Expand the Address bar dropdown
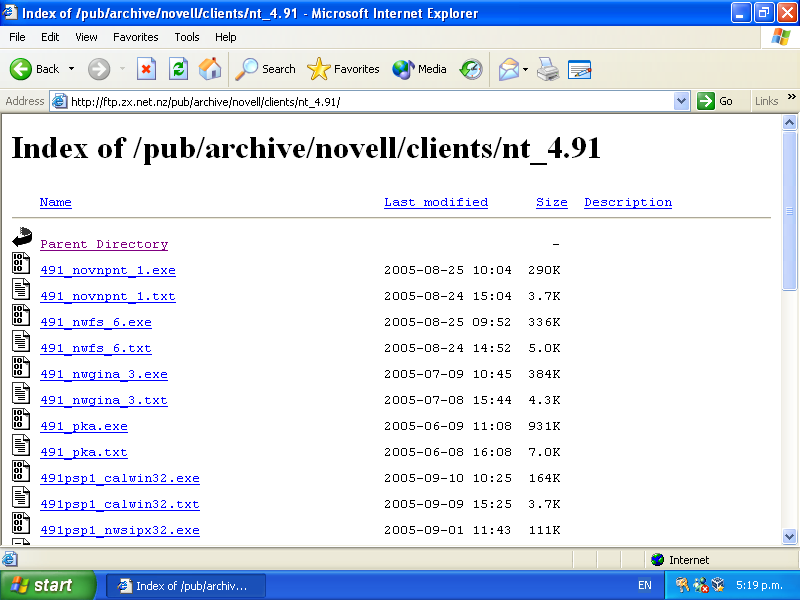Viewport: 800px width, 600px height. point(681,101)
